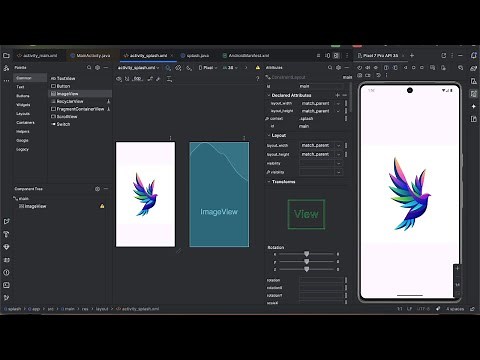480x360 pixels.
Task: Open the Logcat tool window icon
Action: tap(6, 260)
